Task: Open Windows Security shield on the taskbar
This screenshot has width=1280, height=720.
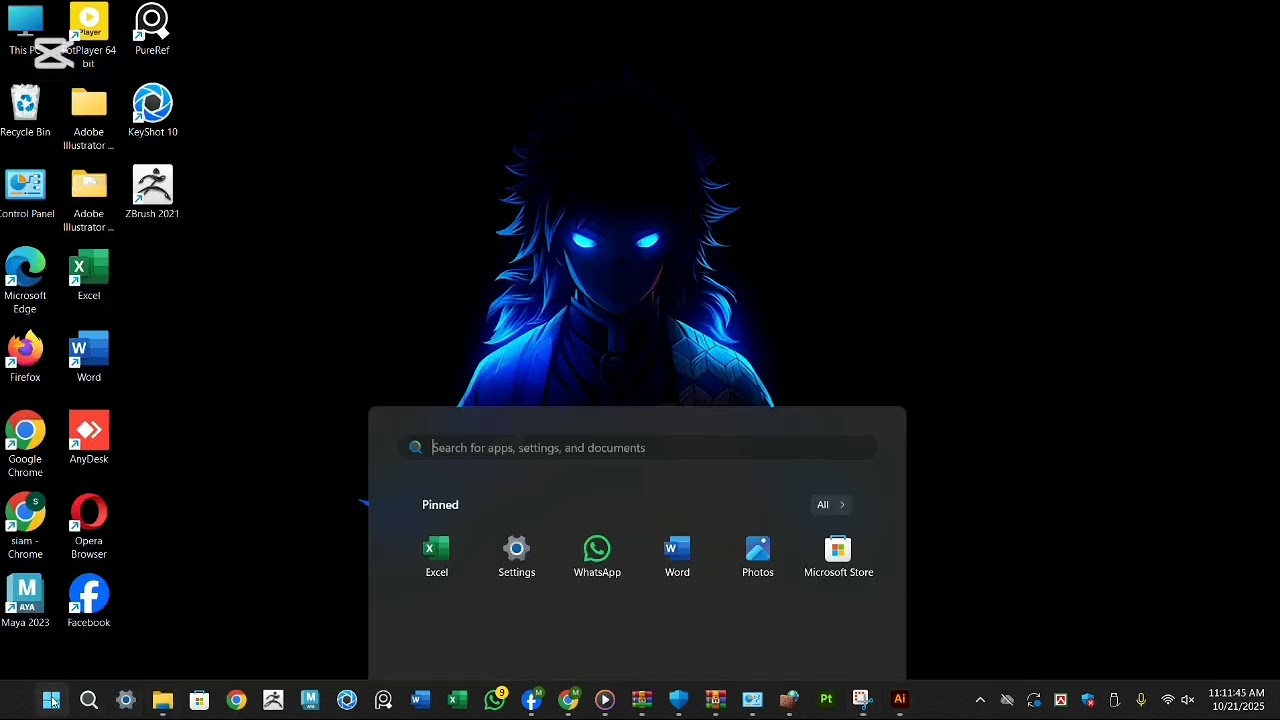Action: coord(679,700)
